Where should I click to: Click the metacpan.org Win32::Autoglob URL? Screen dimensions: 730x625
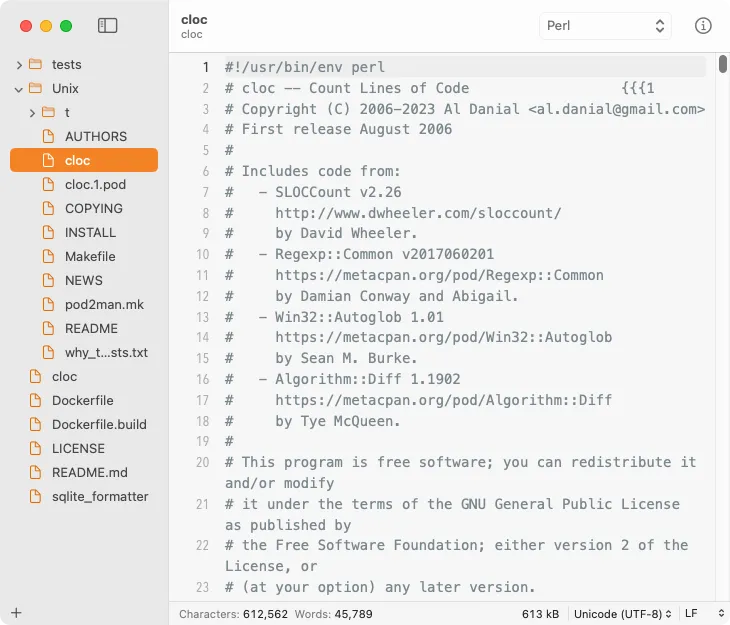pos(443,337)
